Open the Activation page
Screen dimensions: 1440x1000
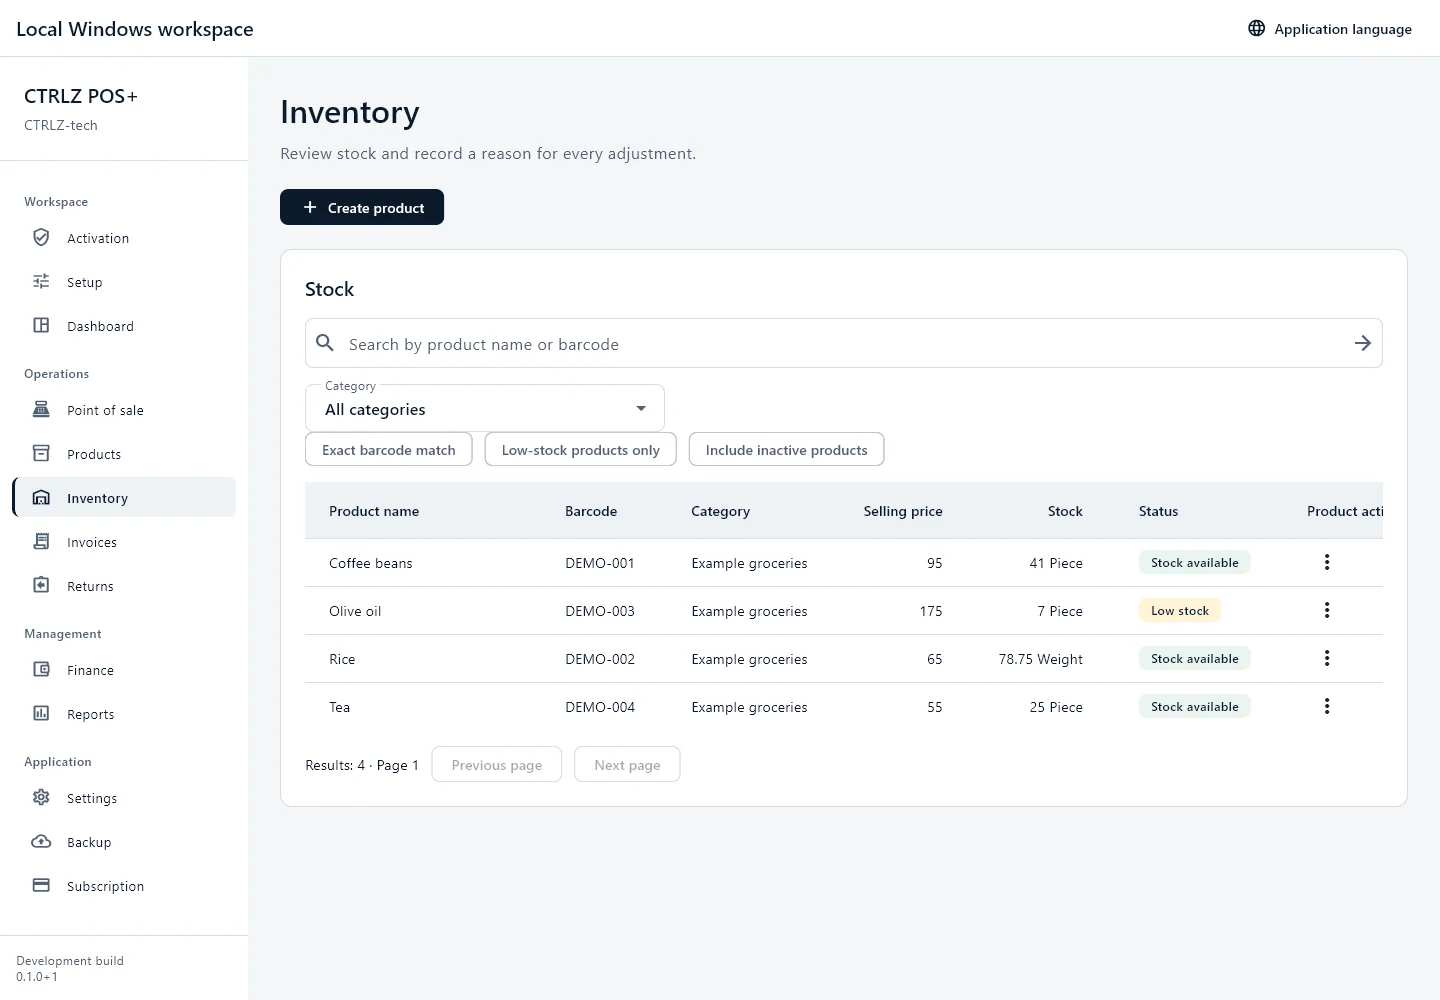124,238
